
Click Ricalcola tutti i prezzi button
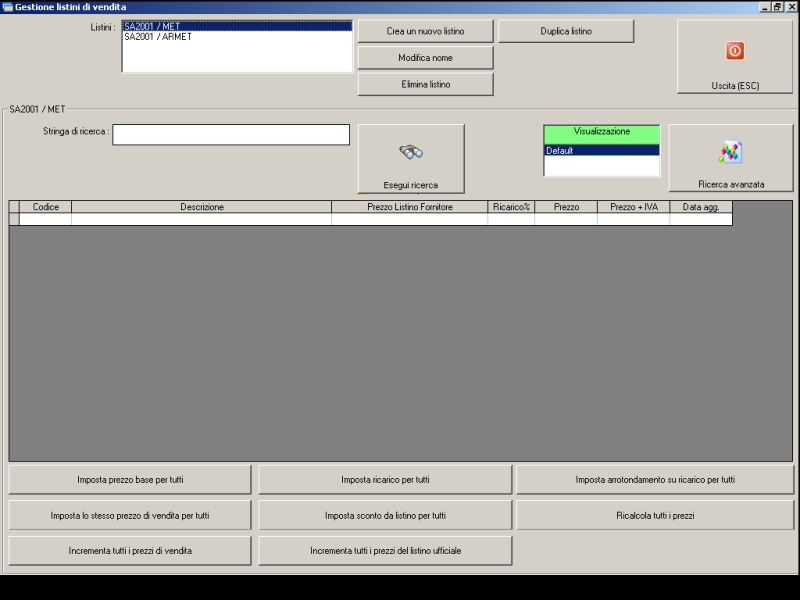pos(655,515)
